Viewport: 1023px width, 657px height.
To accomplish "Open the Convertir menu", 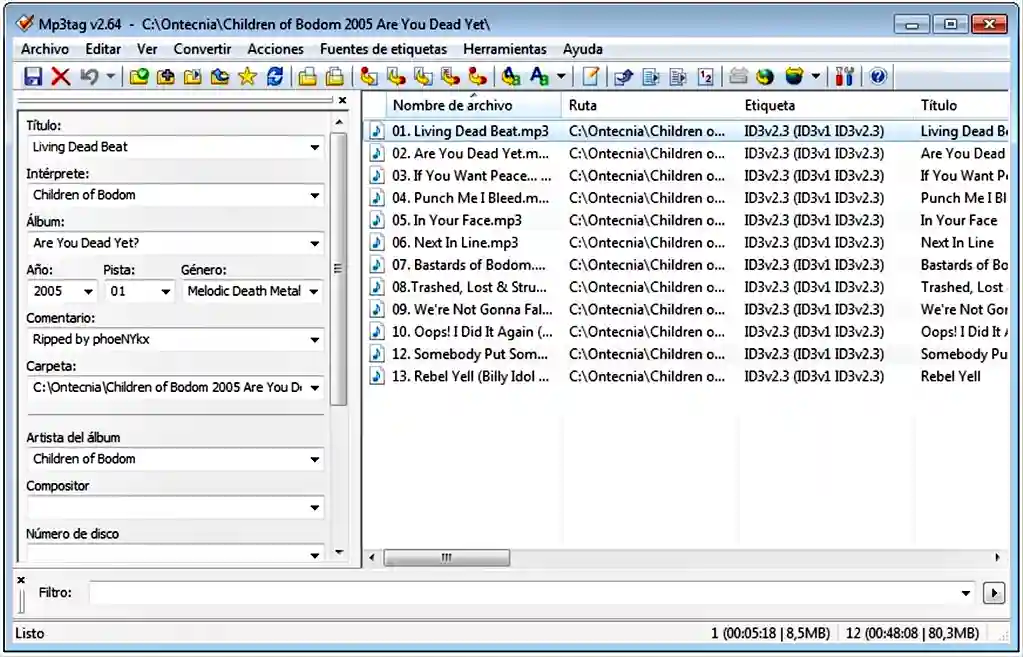I will pos(202,49).
